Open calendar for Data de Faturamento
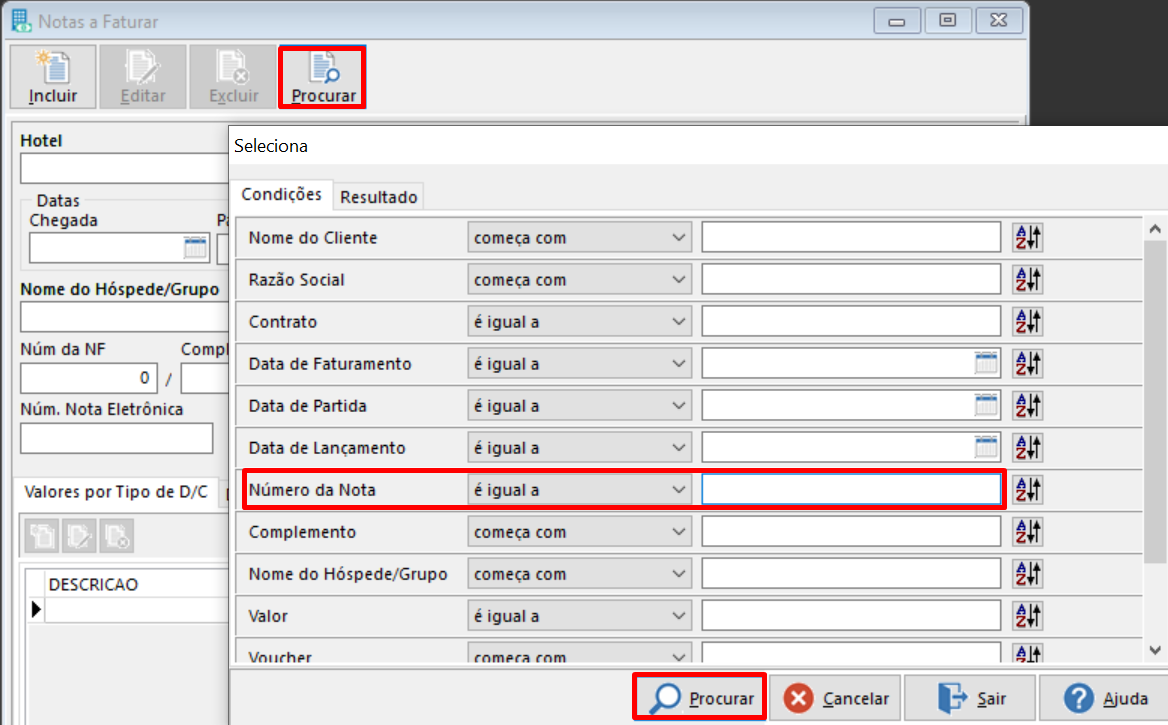The width and height of the screenshot is (1168, 725). [x=986, y=364]
